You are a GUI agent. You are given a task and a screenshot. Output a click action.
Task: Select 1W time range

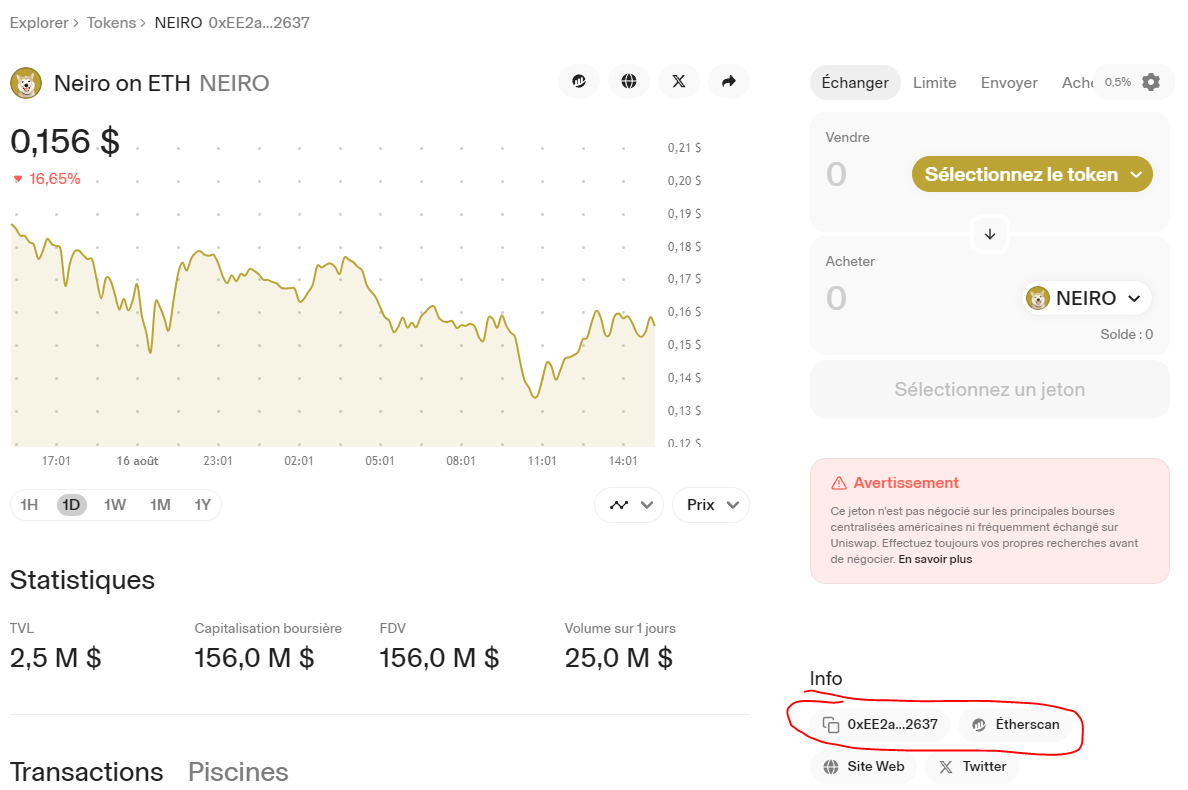coord(115,505)
